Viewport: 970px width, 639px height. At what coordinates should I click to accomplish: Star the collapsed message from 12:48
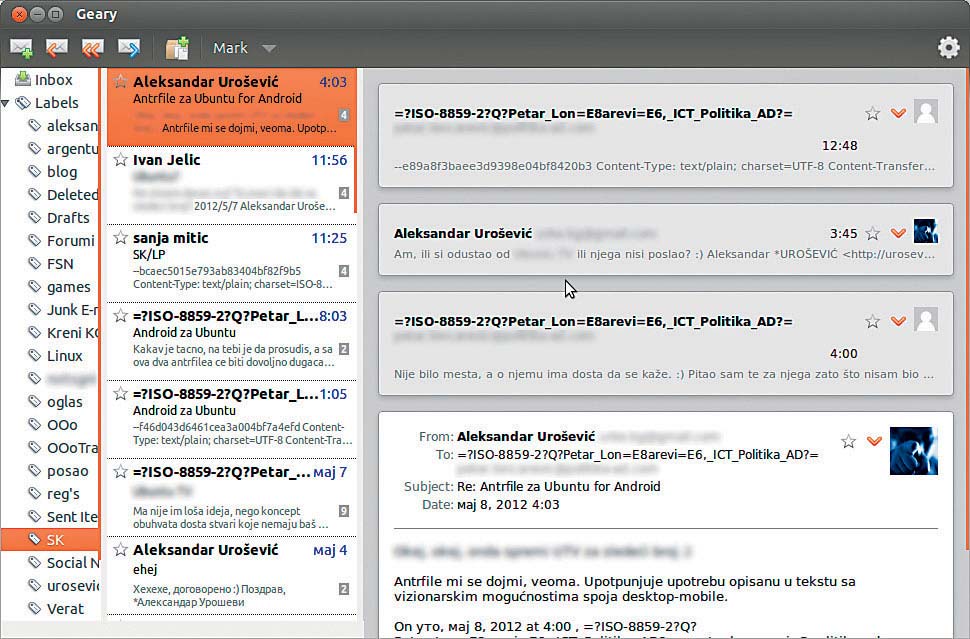click(873, 113)
